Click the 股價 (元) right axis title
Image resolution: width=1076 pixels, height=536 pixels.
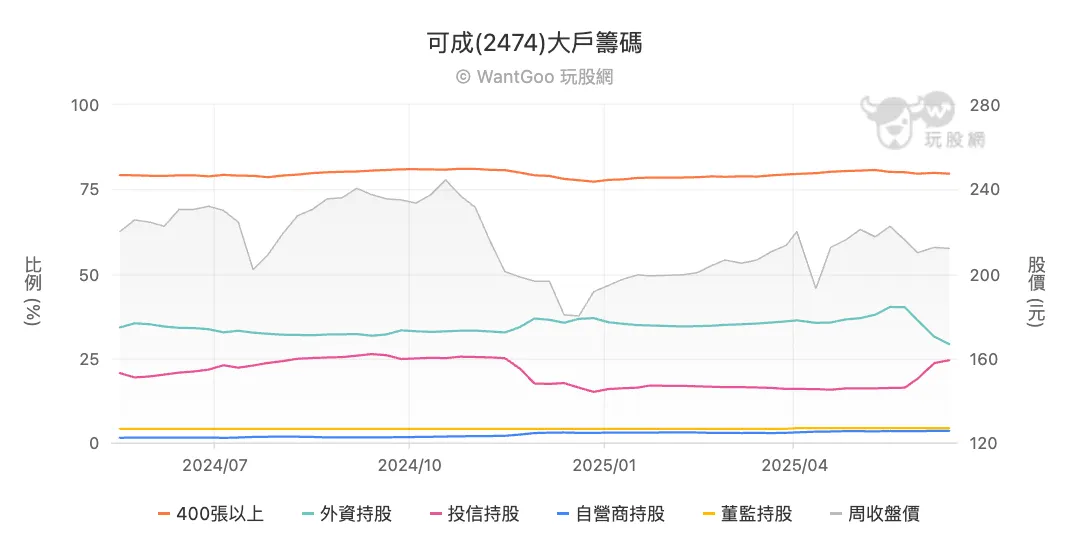tap(1036, 290)
